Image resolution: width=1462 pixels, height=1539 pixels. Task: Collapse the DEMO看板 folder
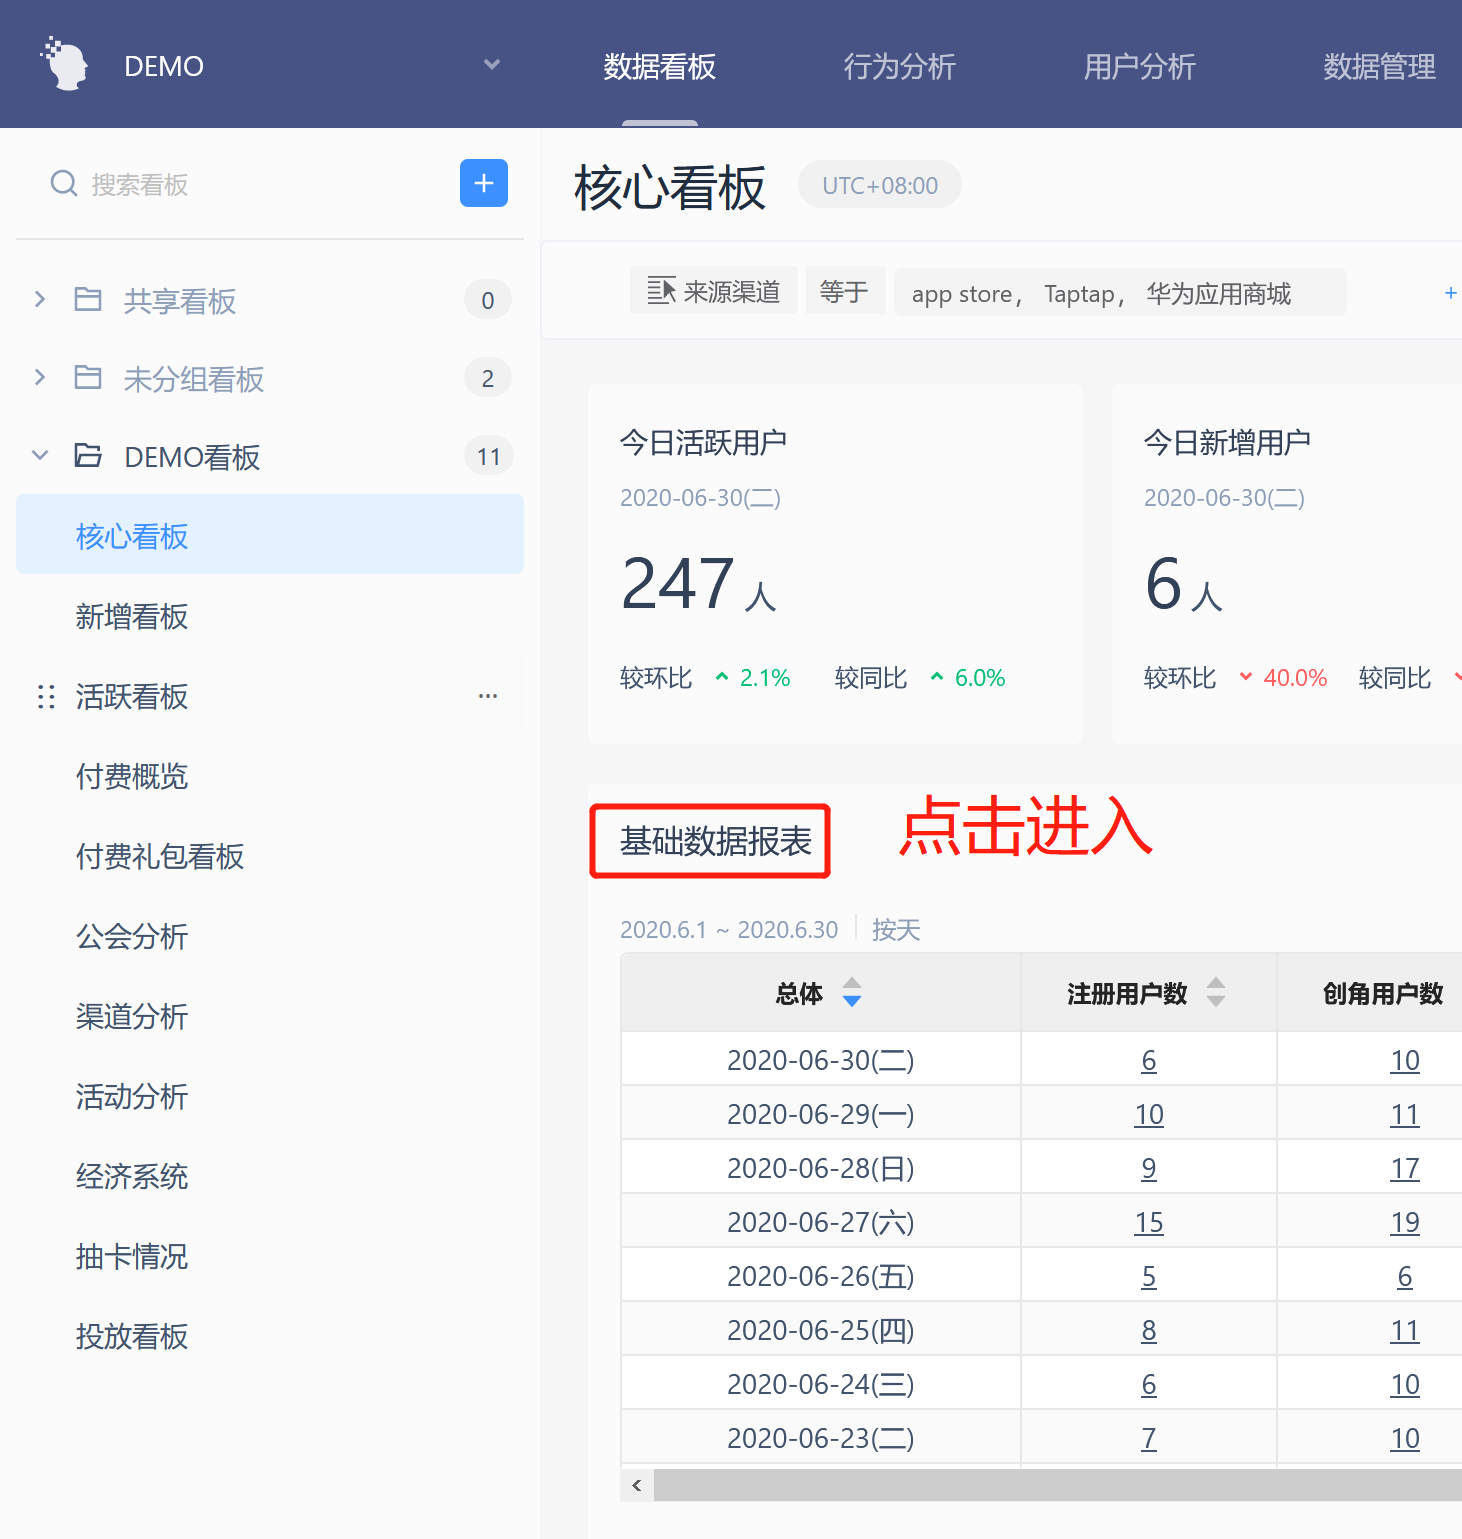[40, 456]
